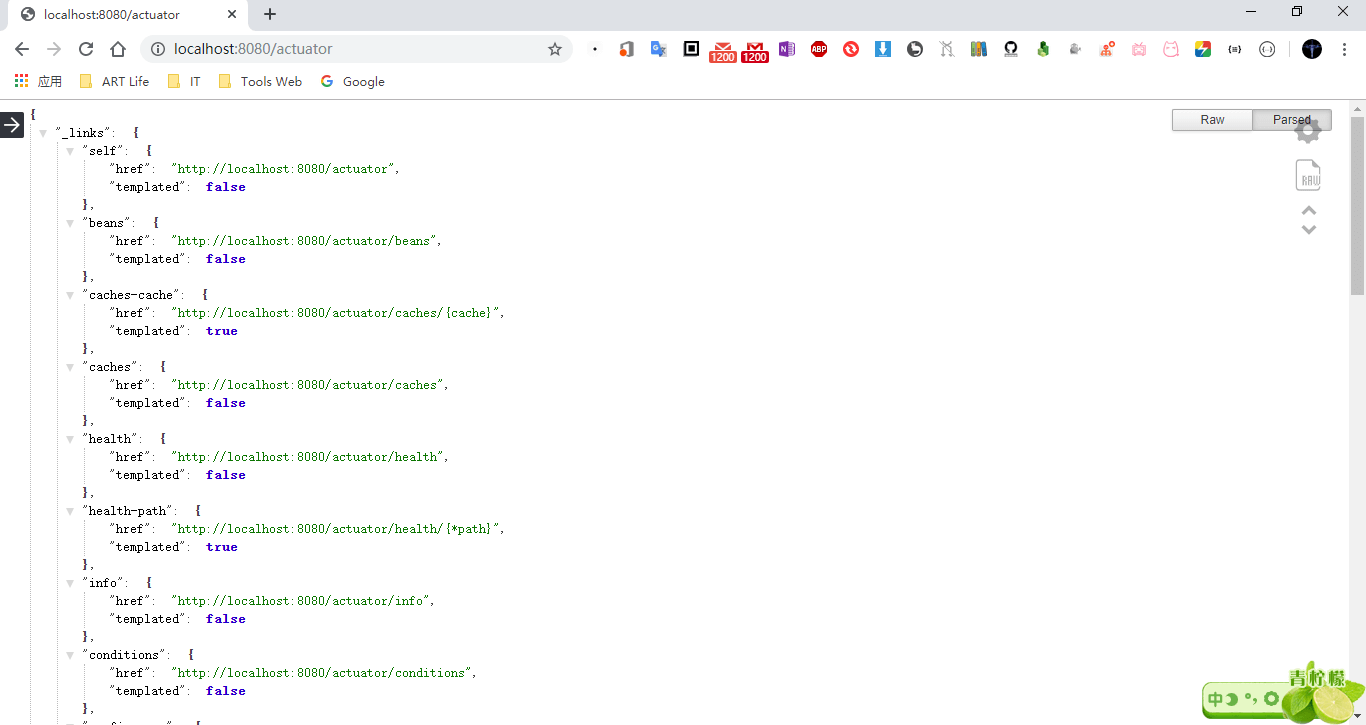Image resolution: width=1366 pixels, height=725 pixels.
Task: Click the address bar URL field
Action: coord(355,49)
